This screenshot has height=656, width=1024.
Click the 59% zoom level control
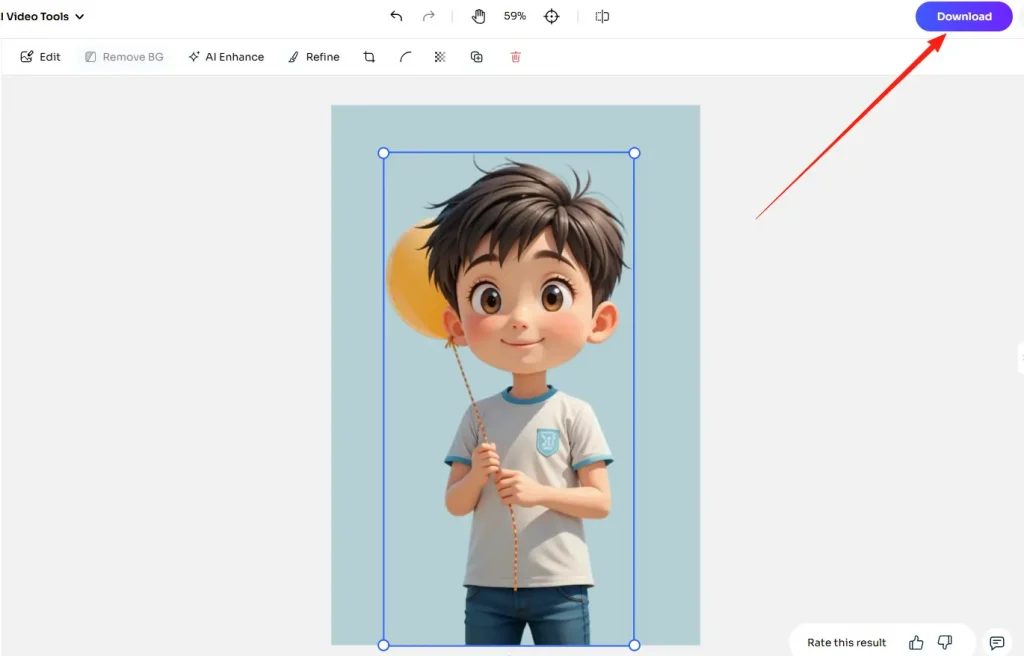tap(513, 16)
